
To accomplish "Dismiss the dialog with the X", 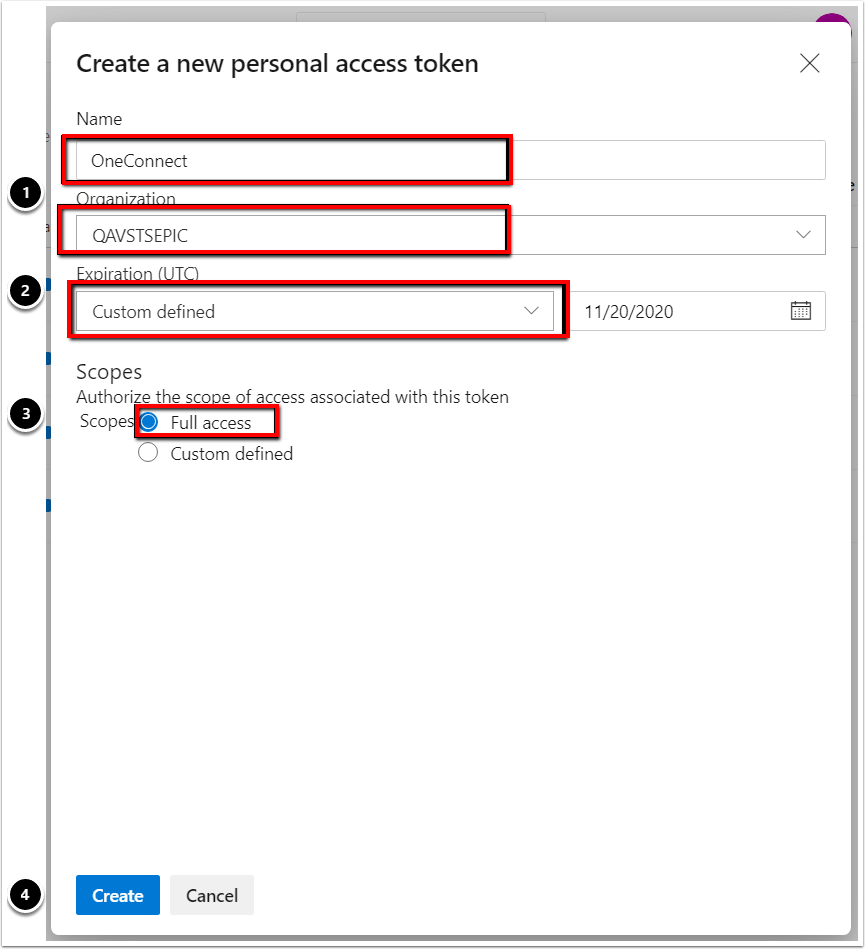I will pos(810,63).
